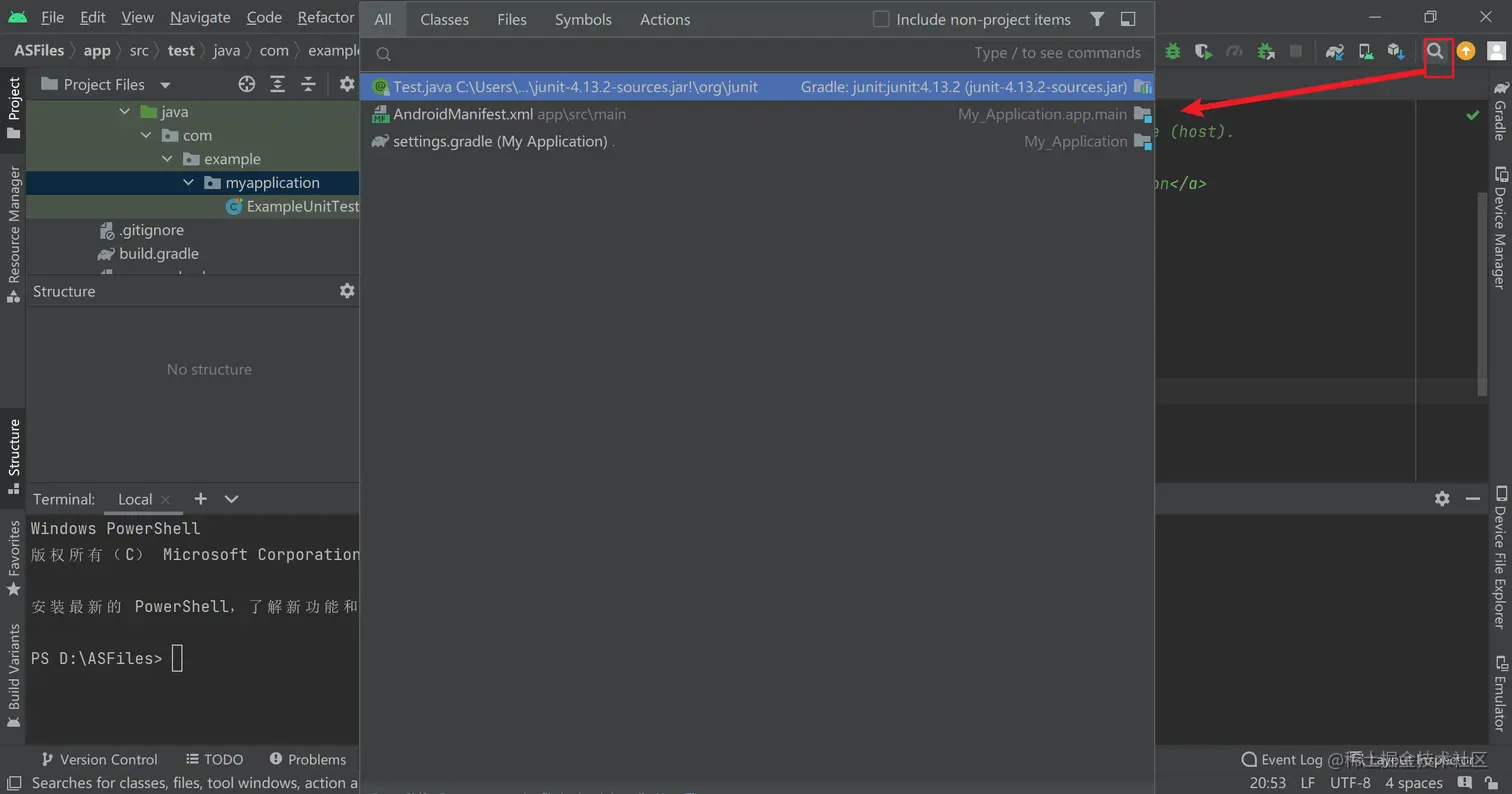Open the AVD Device Manager toolbar icon

[1365, 51]
